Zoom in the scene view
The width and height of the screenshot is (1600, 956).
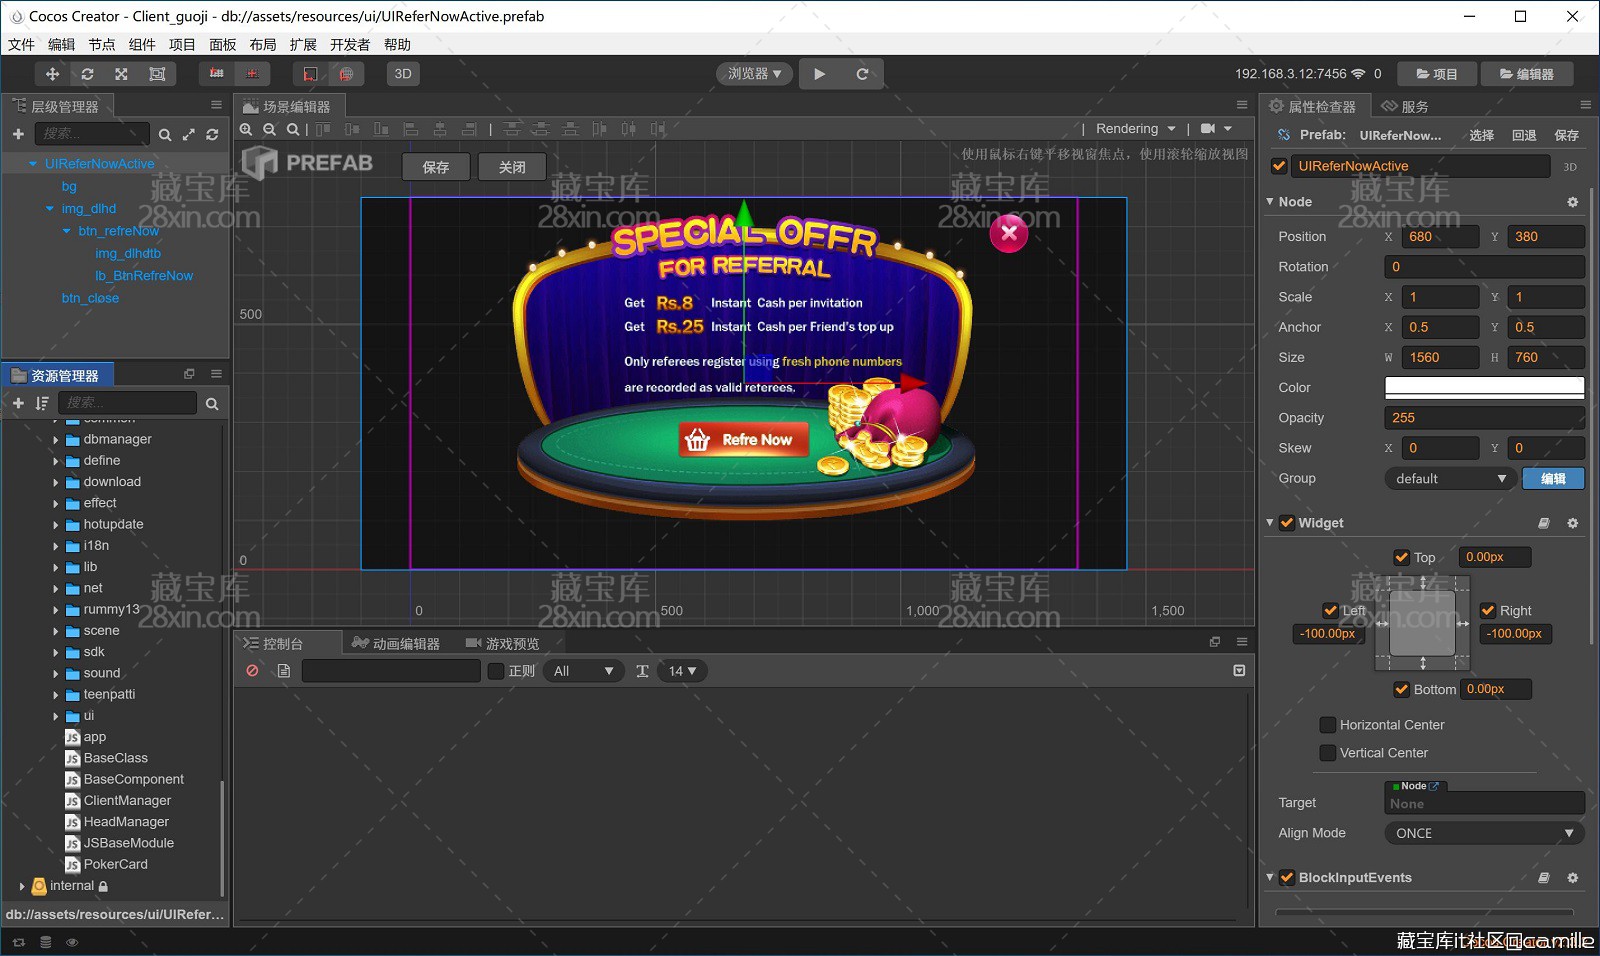pos(246,129)
